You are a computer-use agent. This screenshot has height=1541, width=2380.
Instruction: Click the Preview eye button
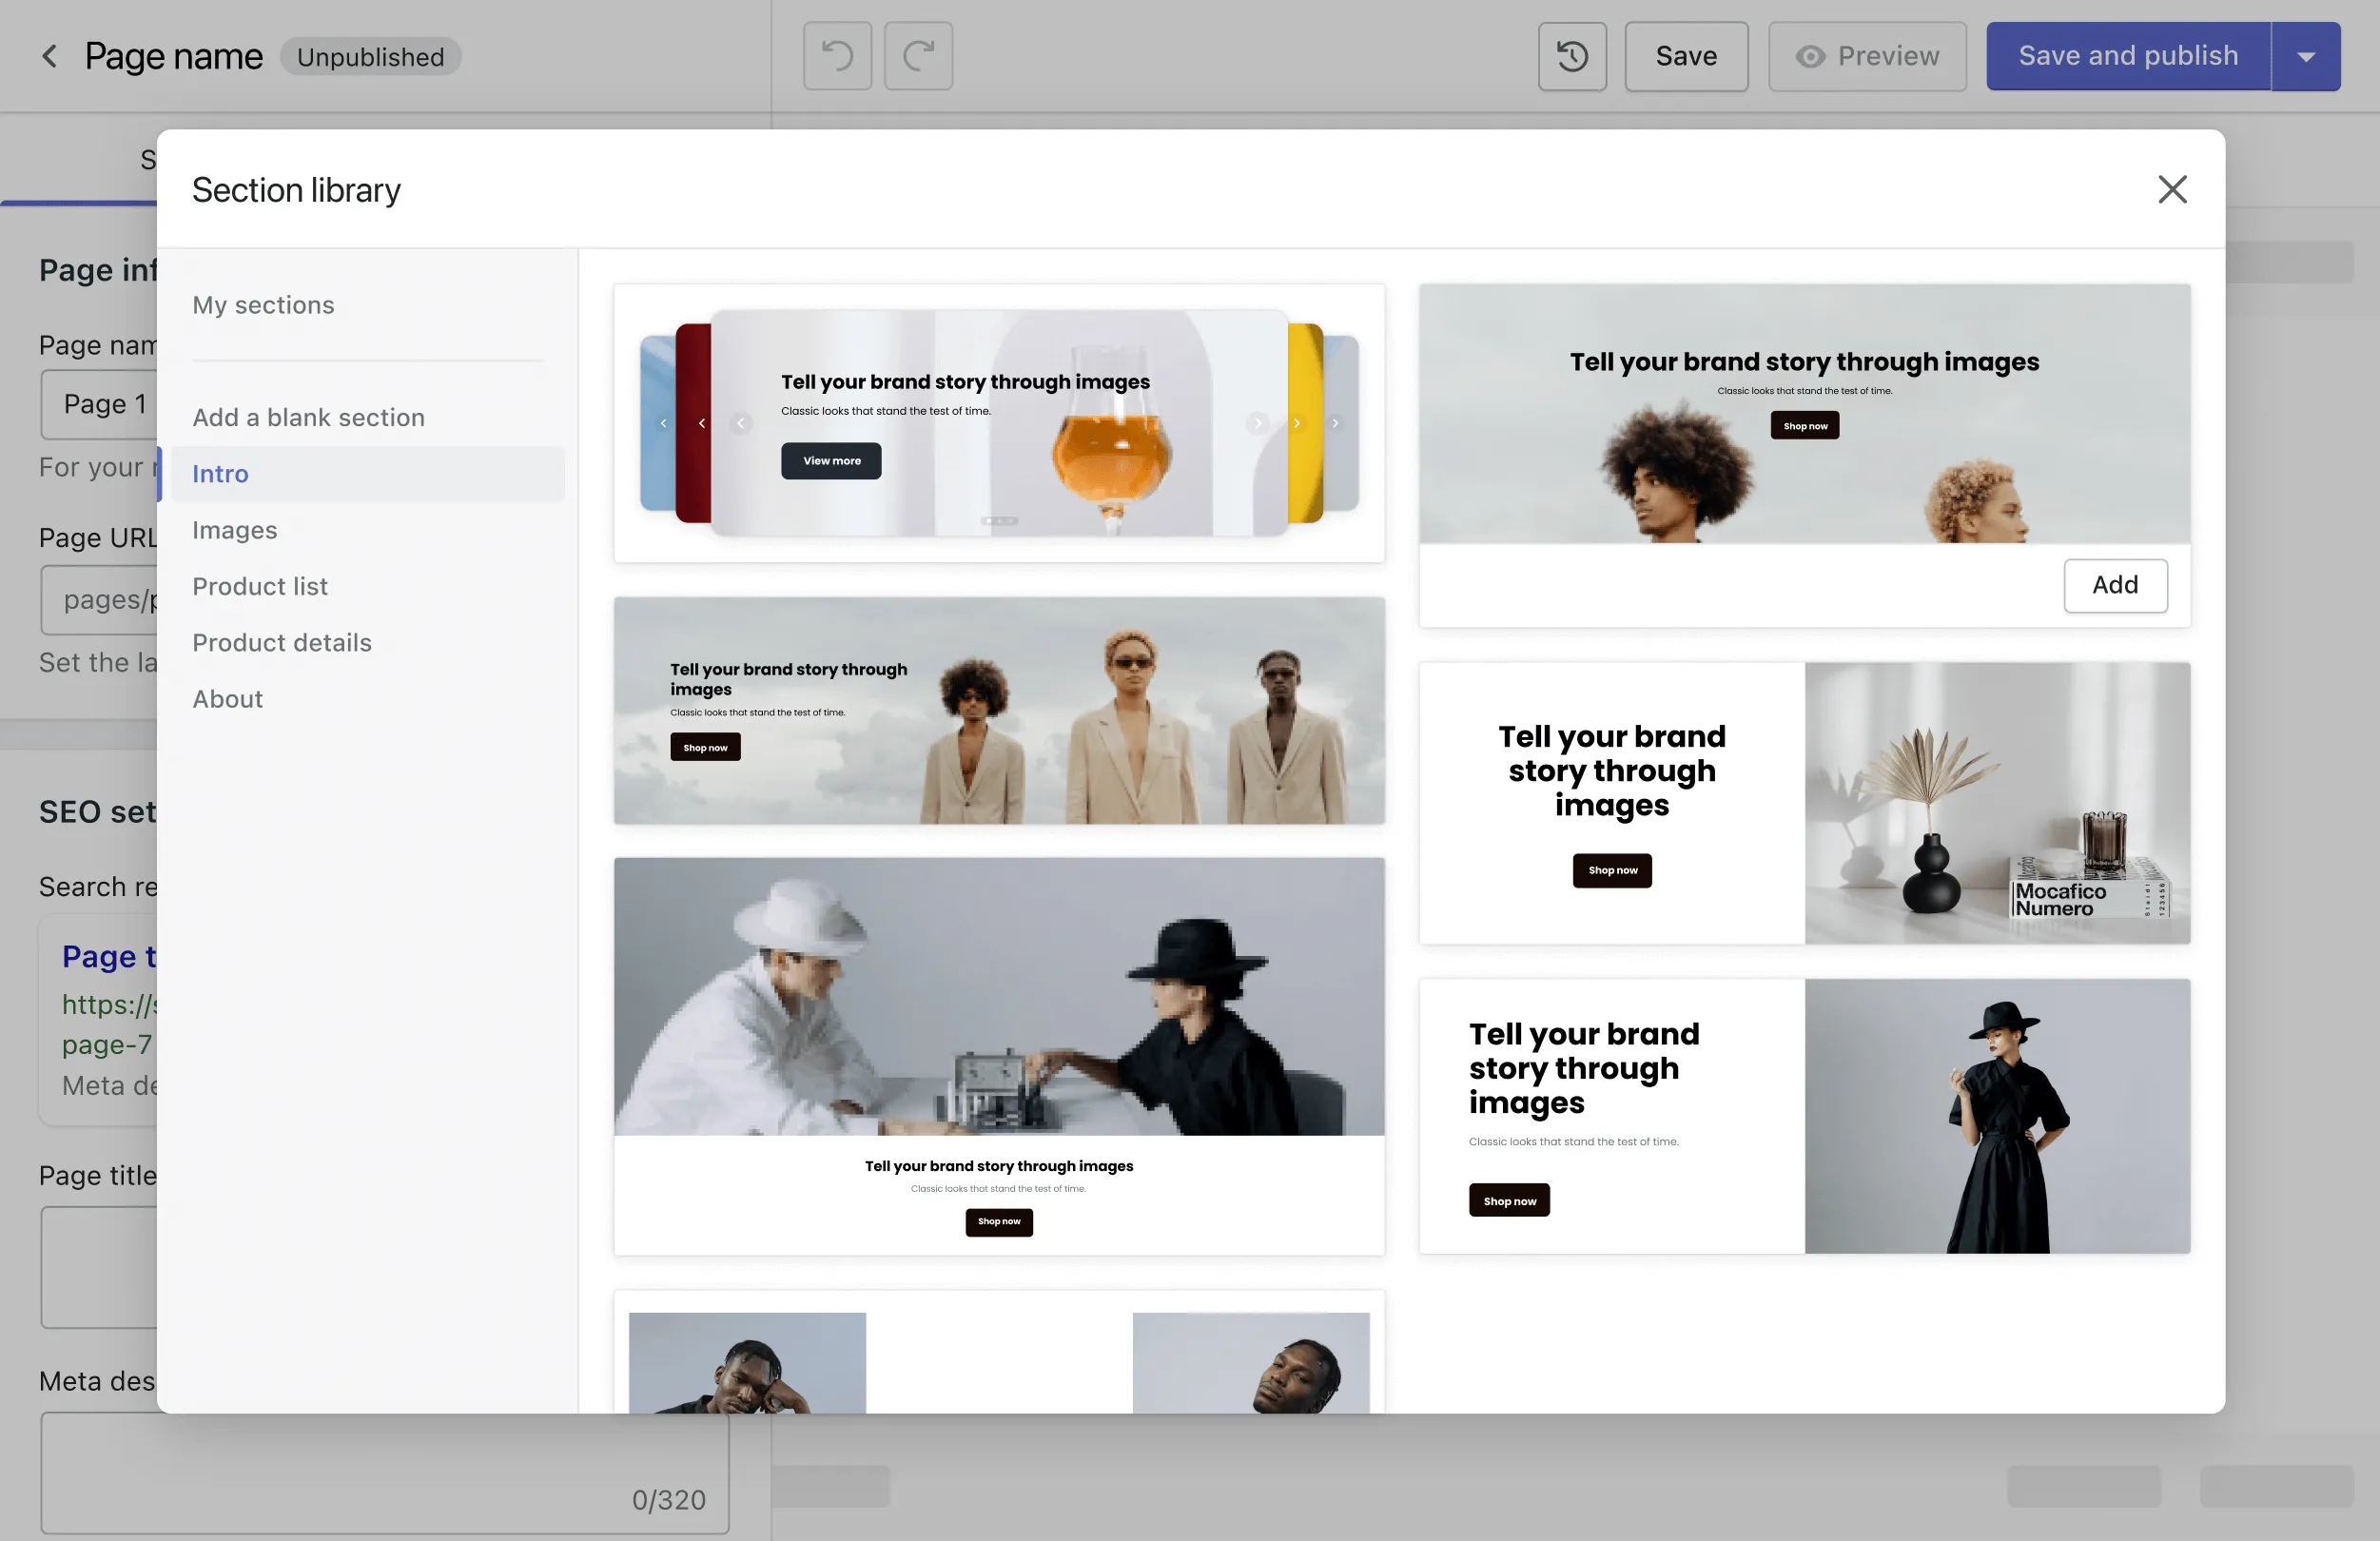[1867, 56]
